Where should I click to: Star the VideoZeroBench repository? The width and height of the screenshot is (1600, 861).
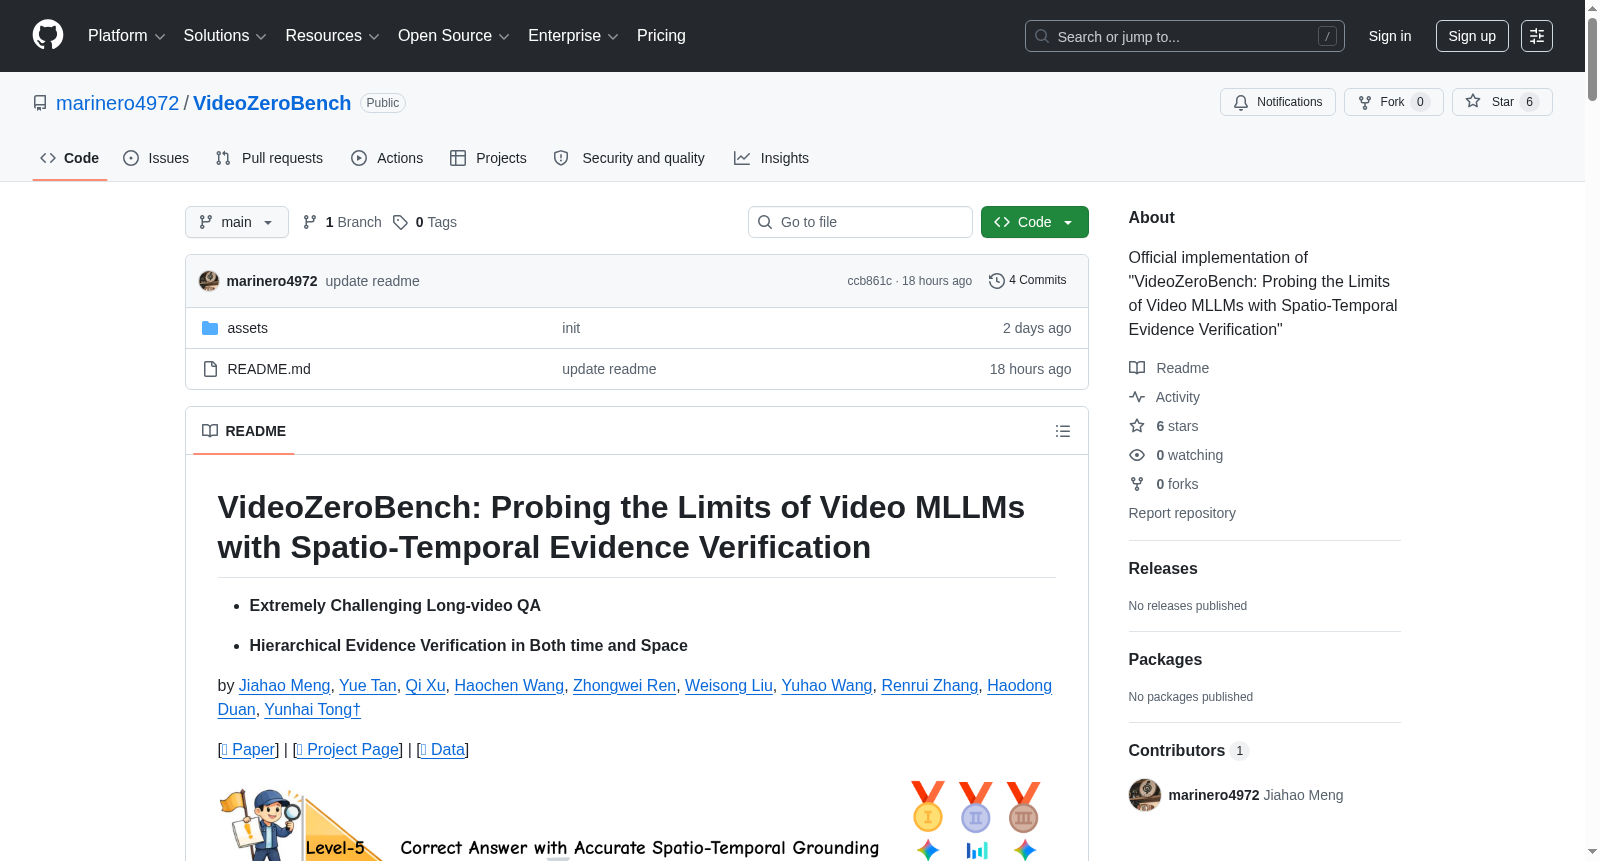pyautogui.click(x=1502, y=102)
